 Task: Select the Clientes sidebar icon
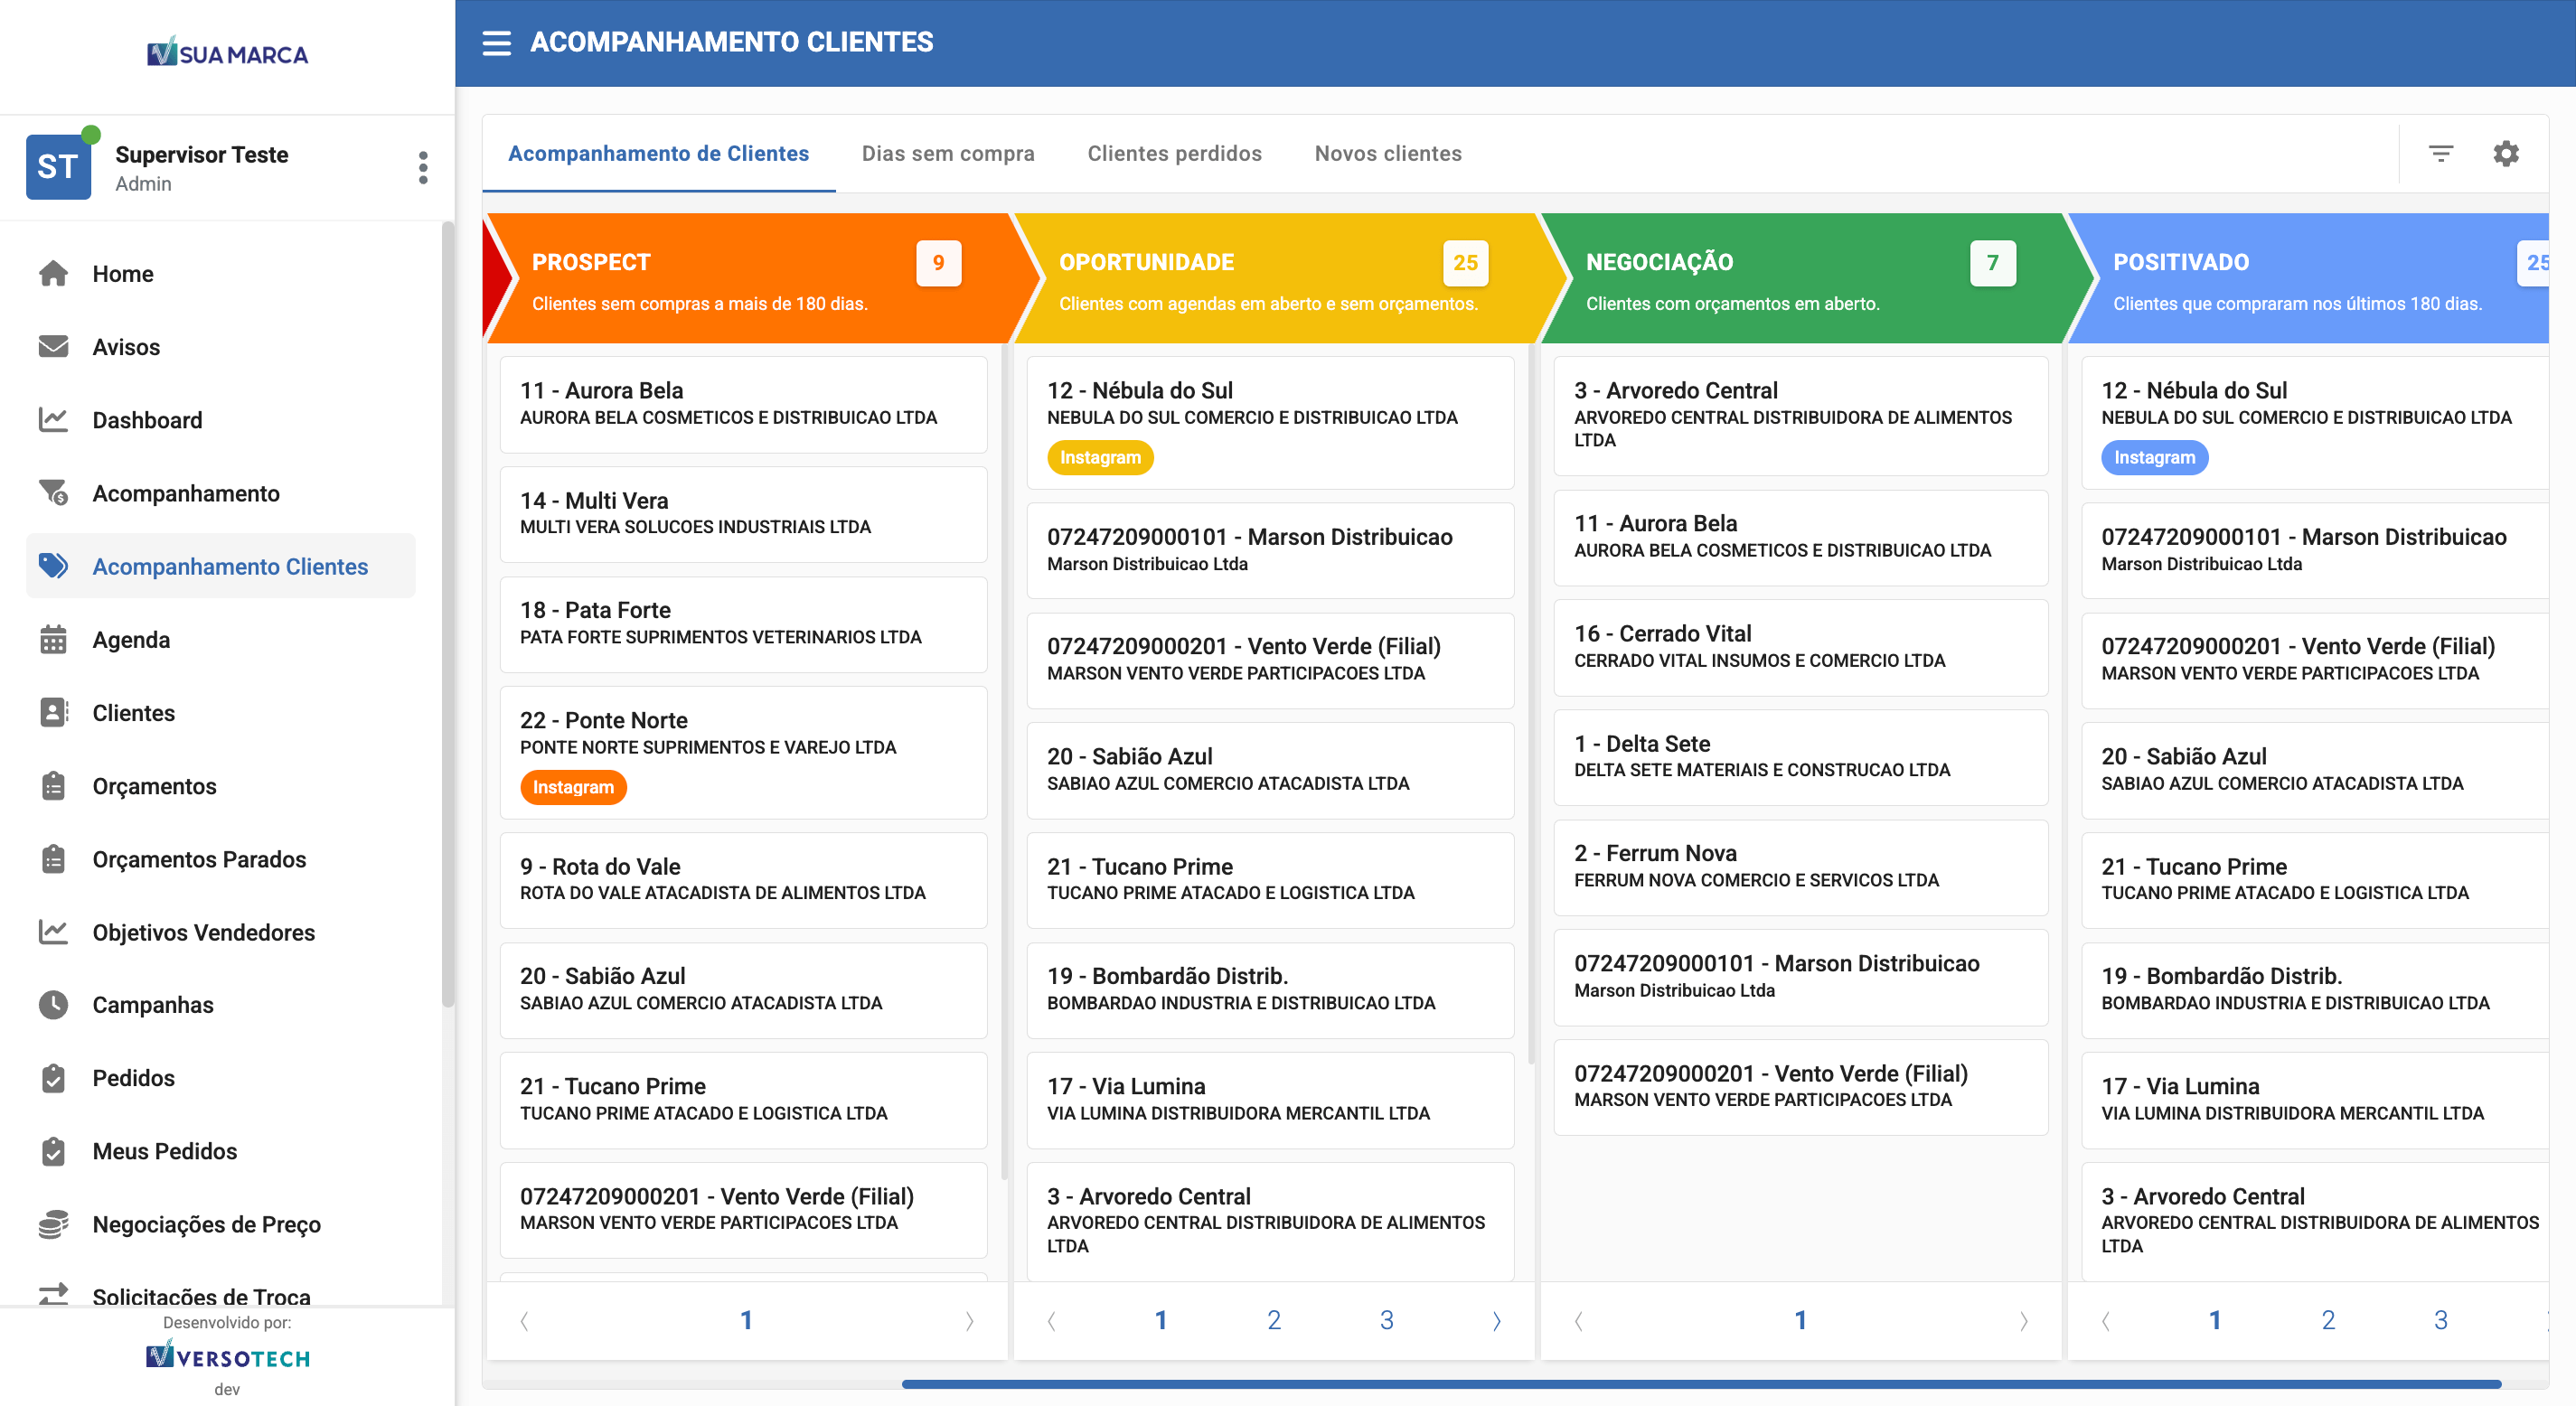[x=54, y=712]
